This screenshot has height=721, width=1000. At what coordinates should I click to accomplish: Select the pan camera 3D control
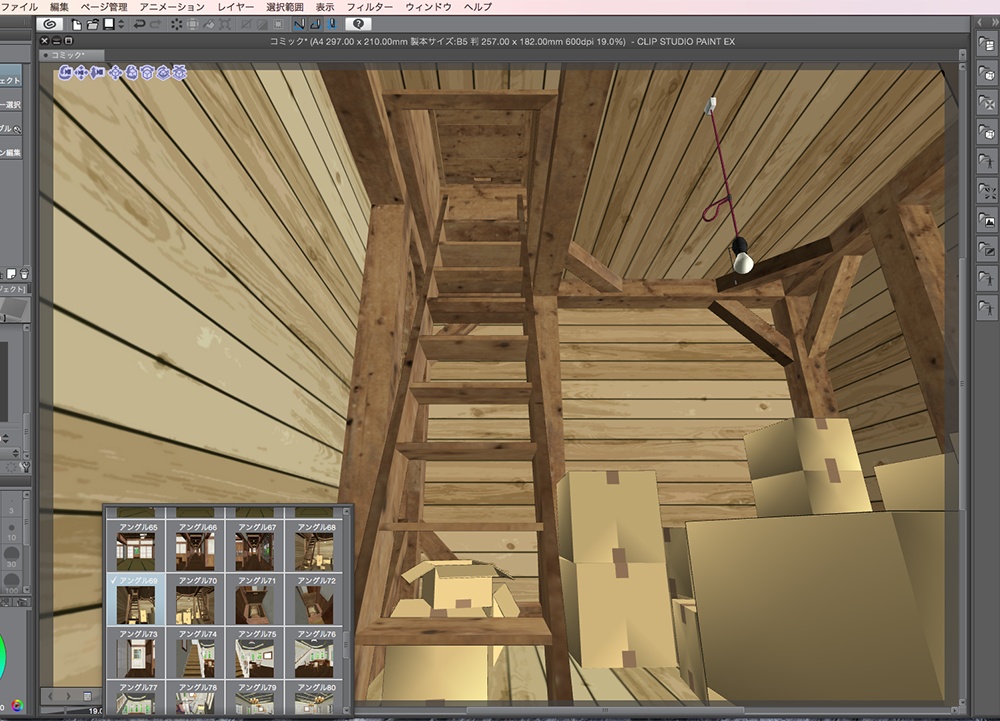[81, 73]
